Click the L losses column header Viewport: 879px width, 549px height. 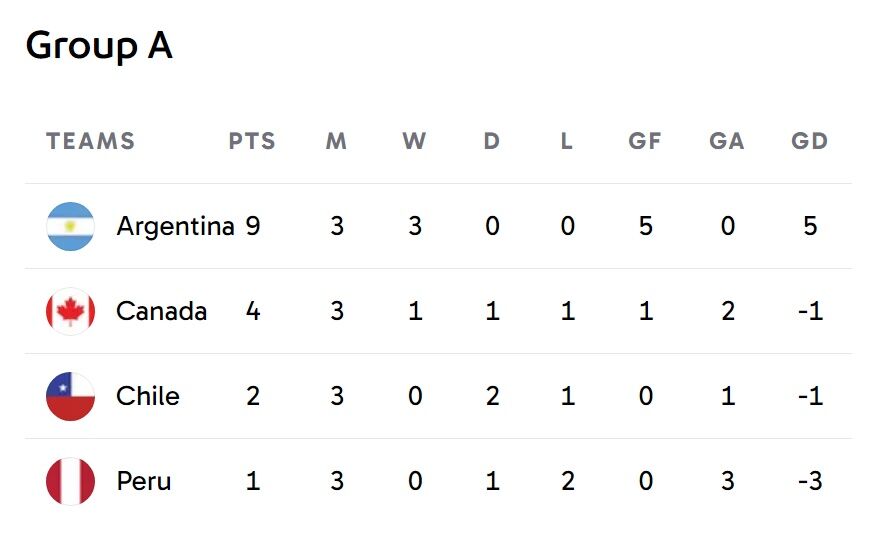point(567,141)
